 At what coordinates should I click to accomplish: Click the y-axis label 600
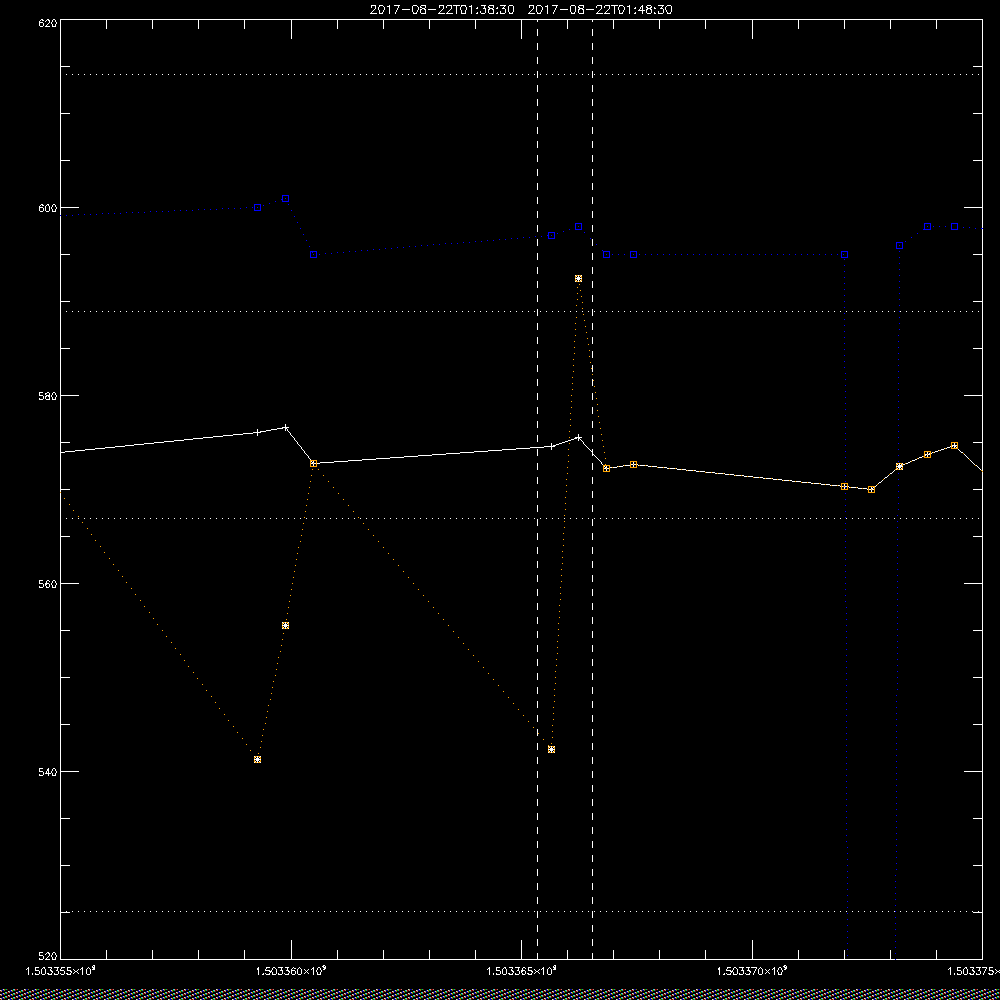coord(48,208)
